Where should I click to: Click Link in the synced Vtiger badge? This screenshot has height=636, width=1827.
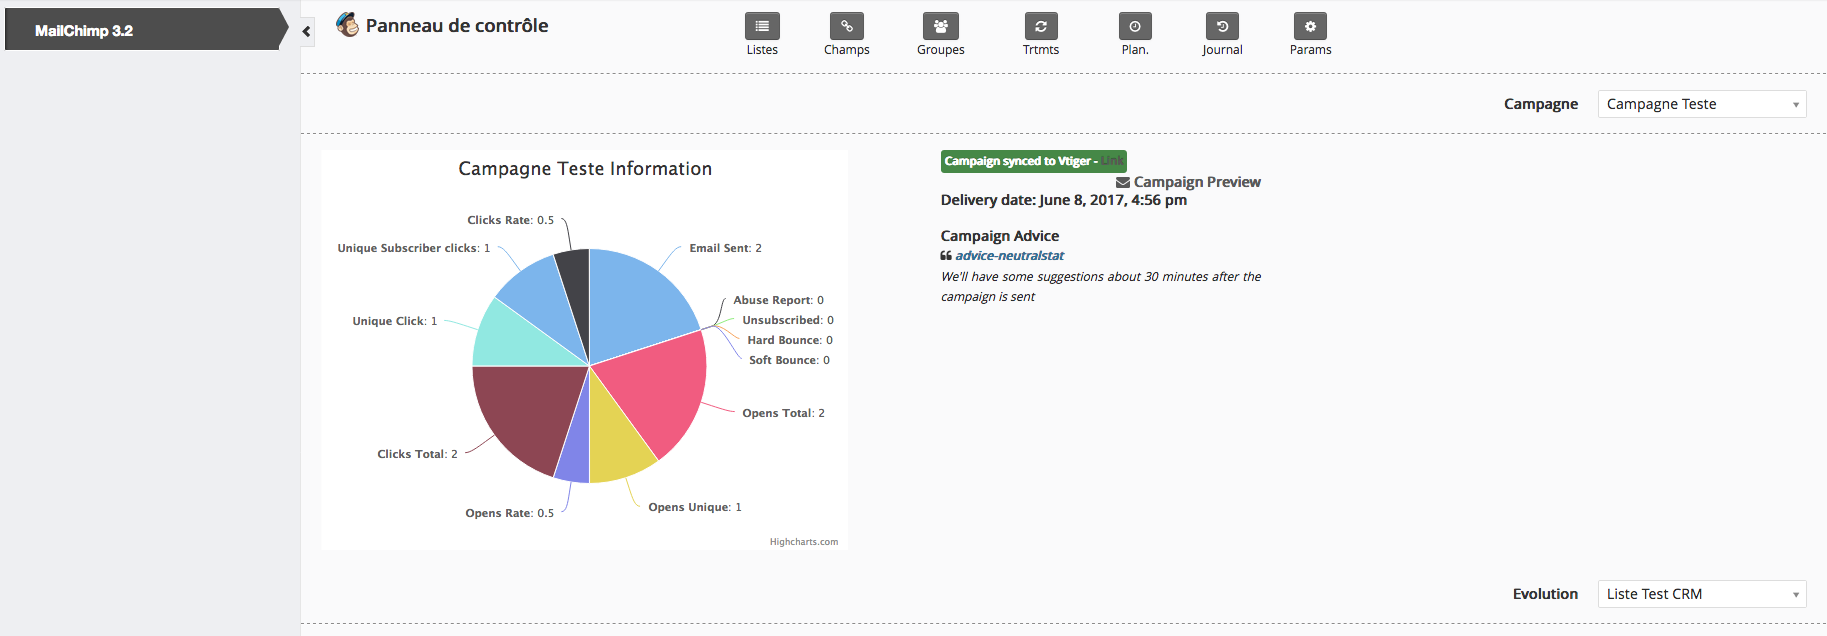point(1112,161)
